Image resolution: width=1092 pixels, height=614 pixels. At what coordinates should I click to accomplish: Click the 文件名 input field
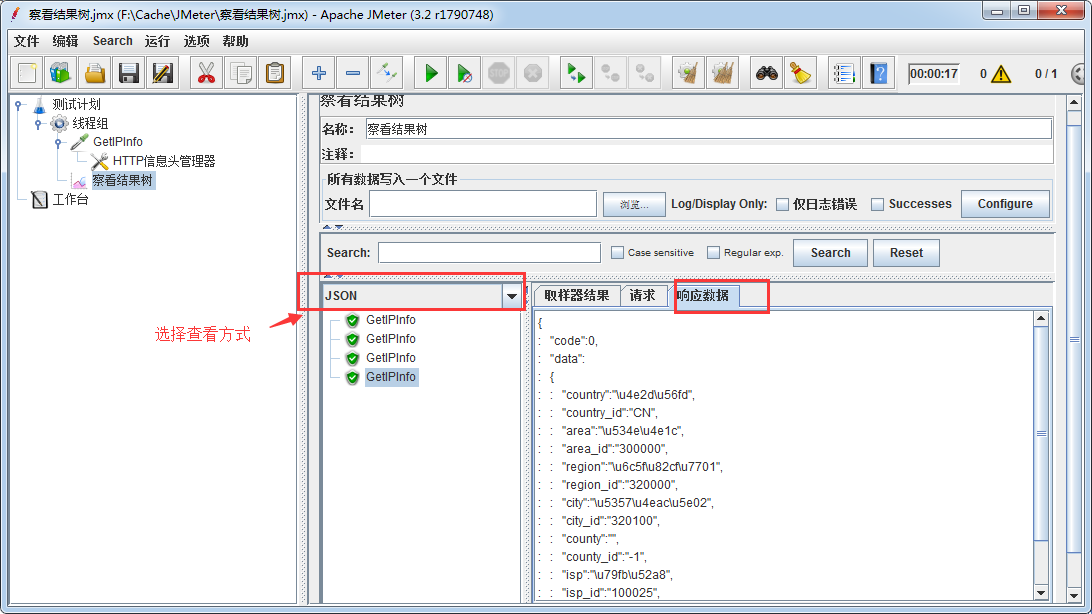coord(483,204)
